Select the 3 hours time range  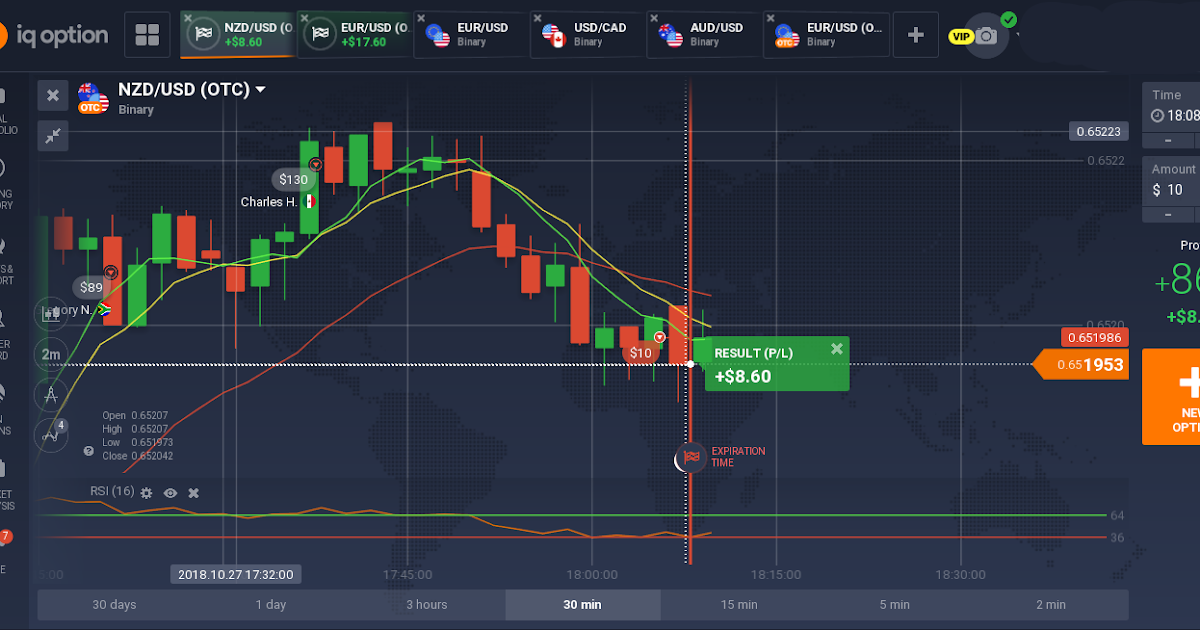[x=427, y=605]
